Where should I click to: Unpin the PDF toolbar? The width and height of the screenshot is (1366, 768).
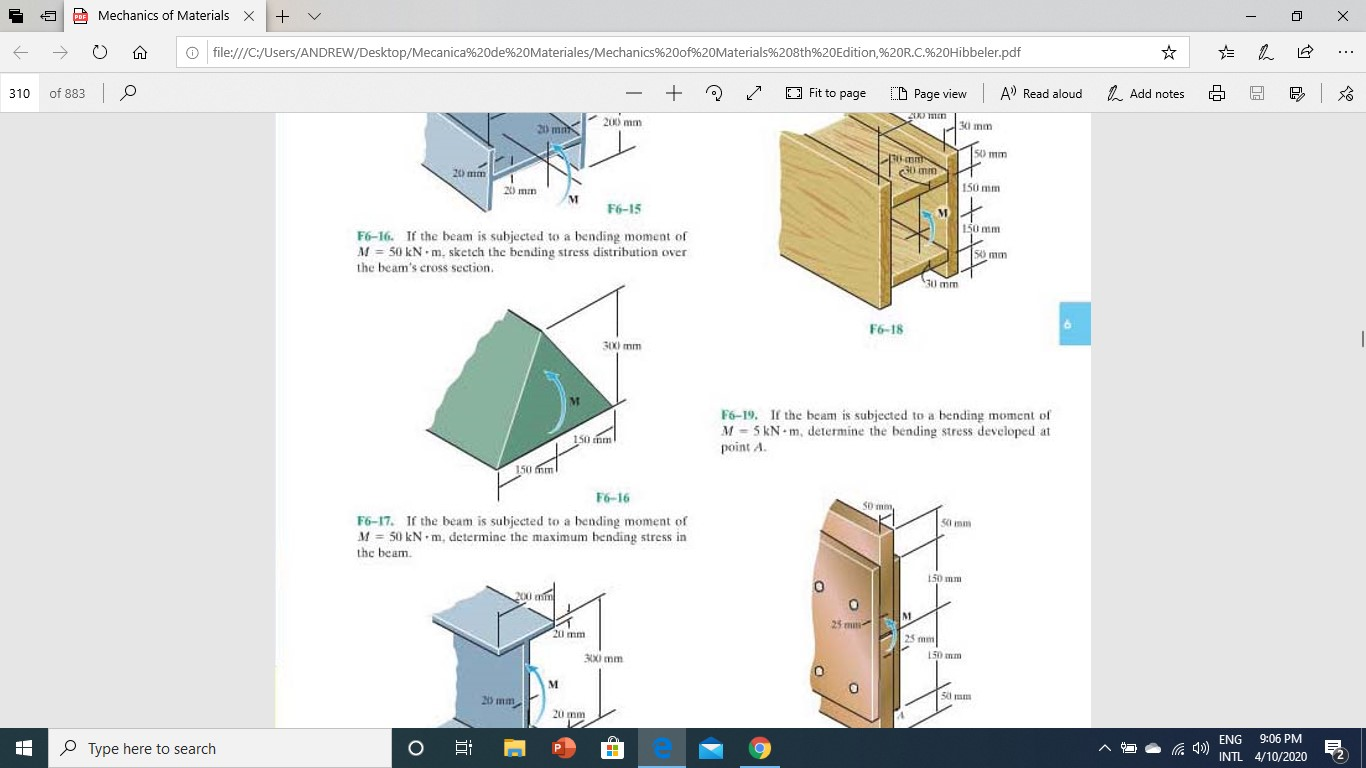(1345, 93)
